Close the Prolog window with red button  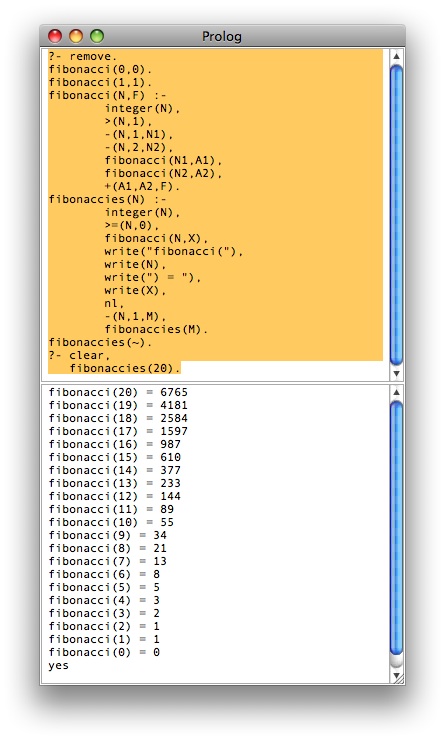coord(55,36)
